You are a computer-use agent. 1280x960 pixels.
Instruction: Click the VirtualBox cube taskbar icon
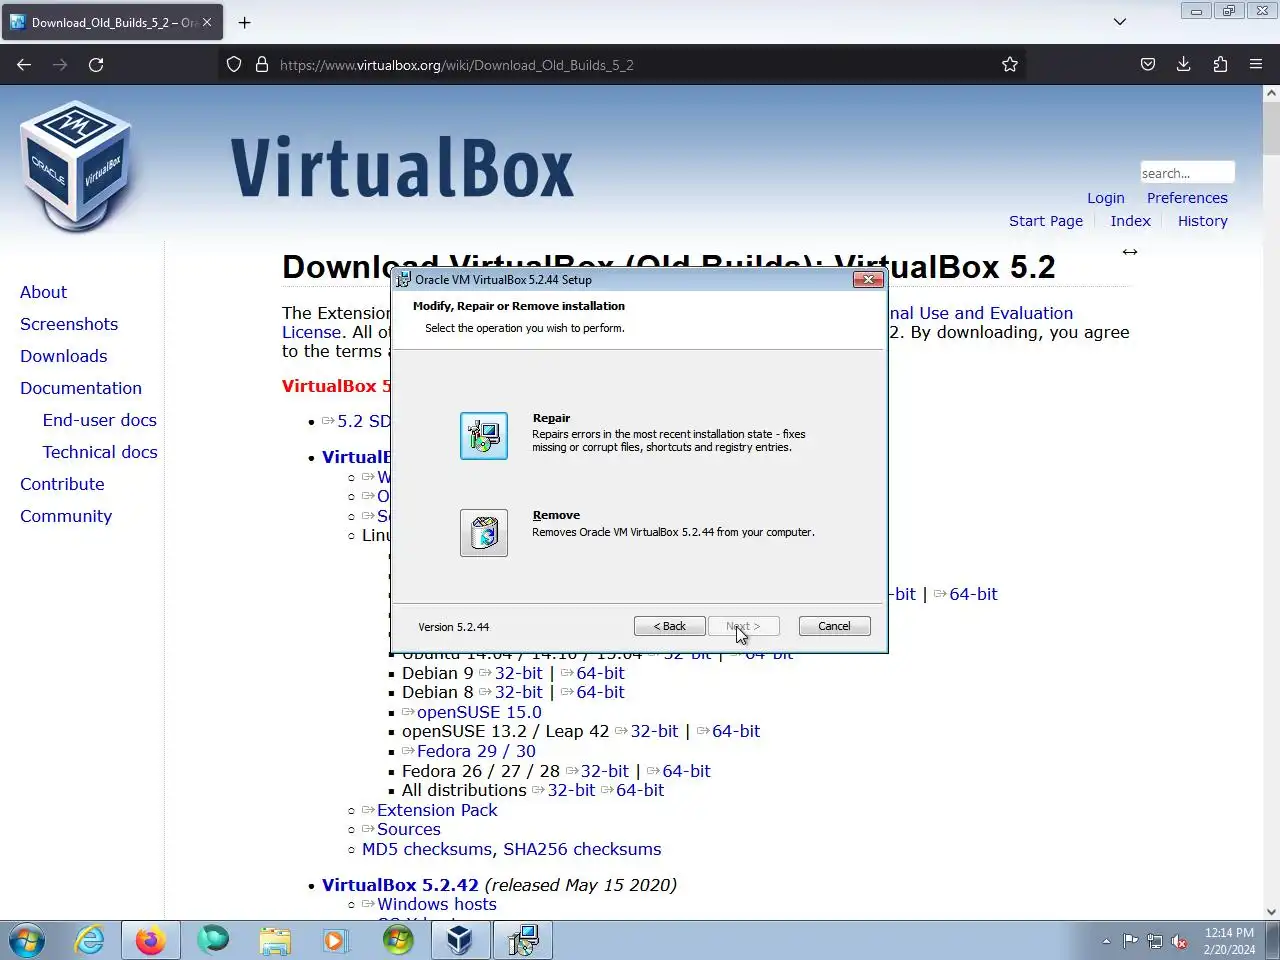460,940
